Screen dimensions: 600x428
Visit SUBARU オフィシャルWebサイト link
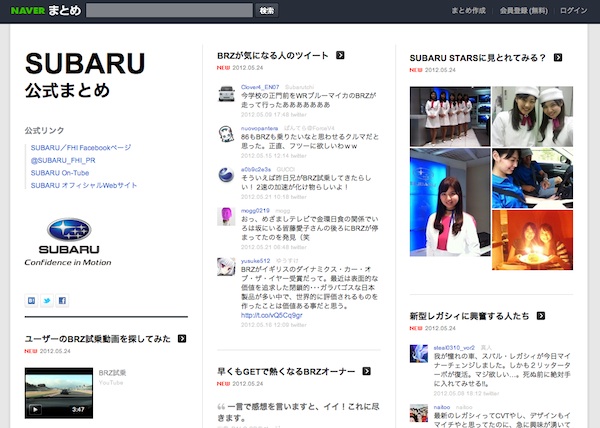[x=84, y=185]
